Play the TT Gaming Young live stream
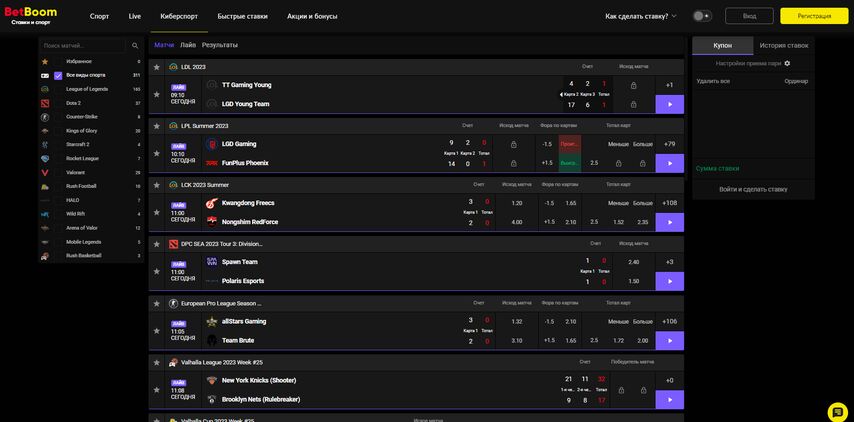This screenshot has width=854, height=422. tap(669, 104)
